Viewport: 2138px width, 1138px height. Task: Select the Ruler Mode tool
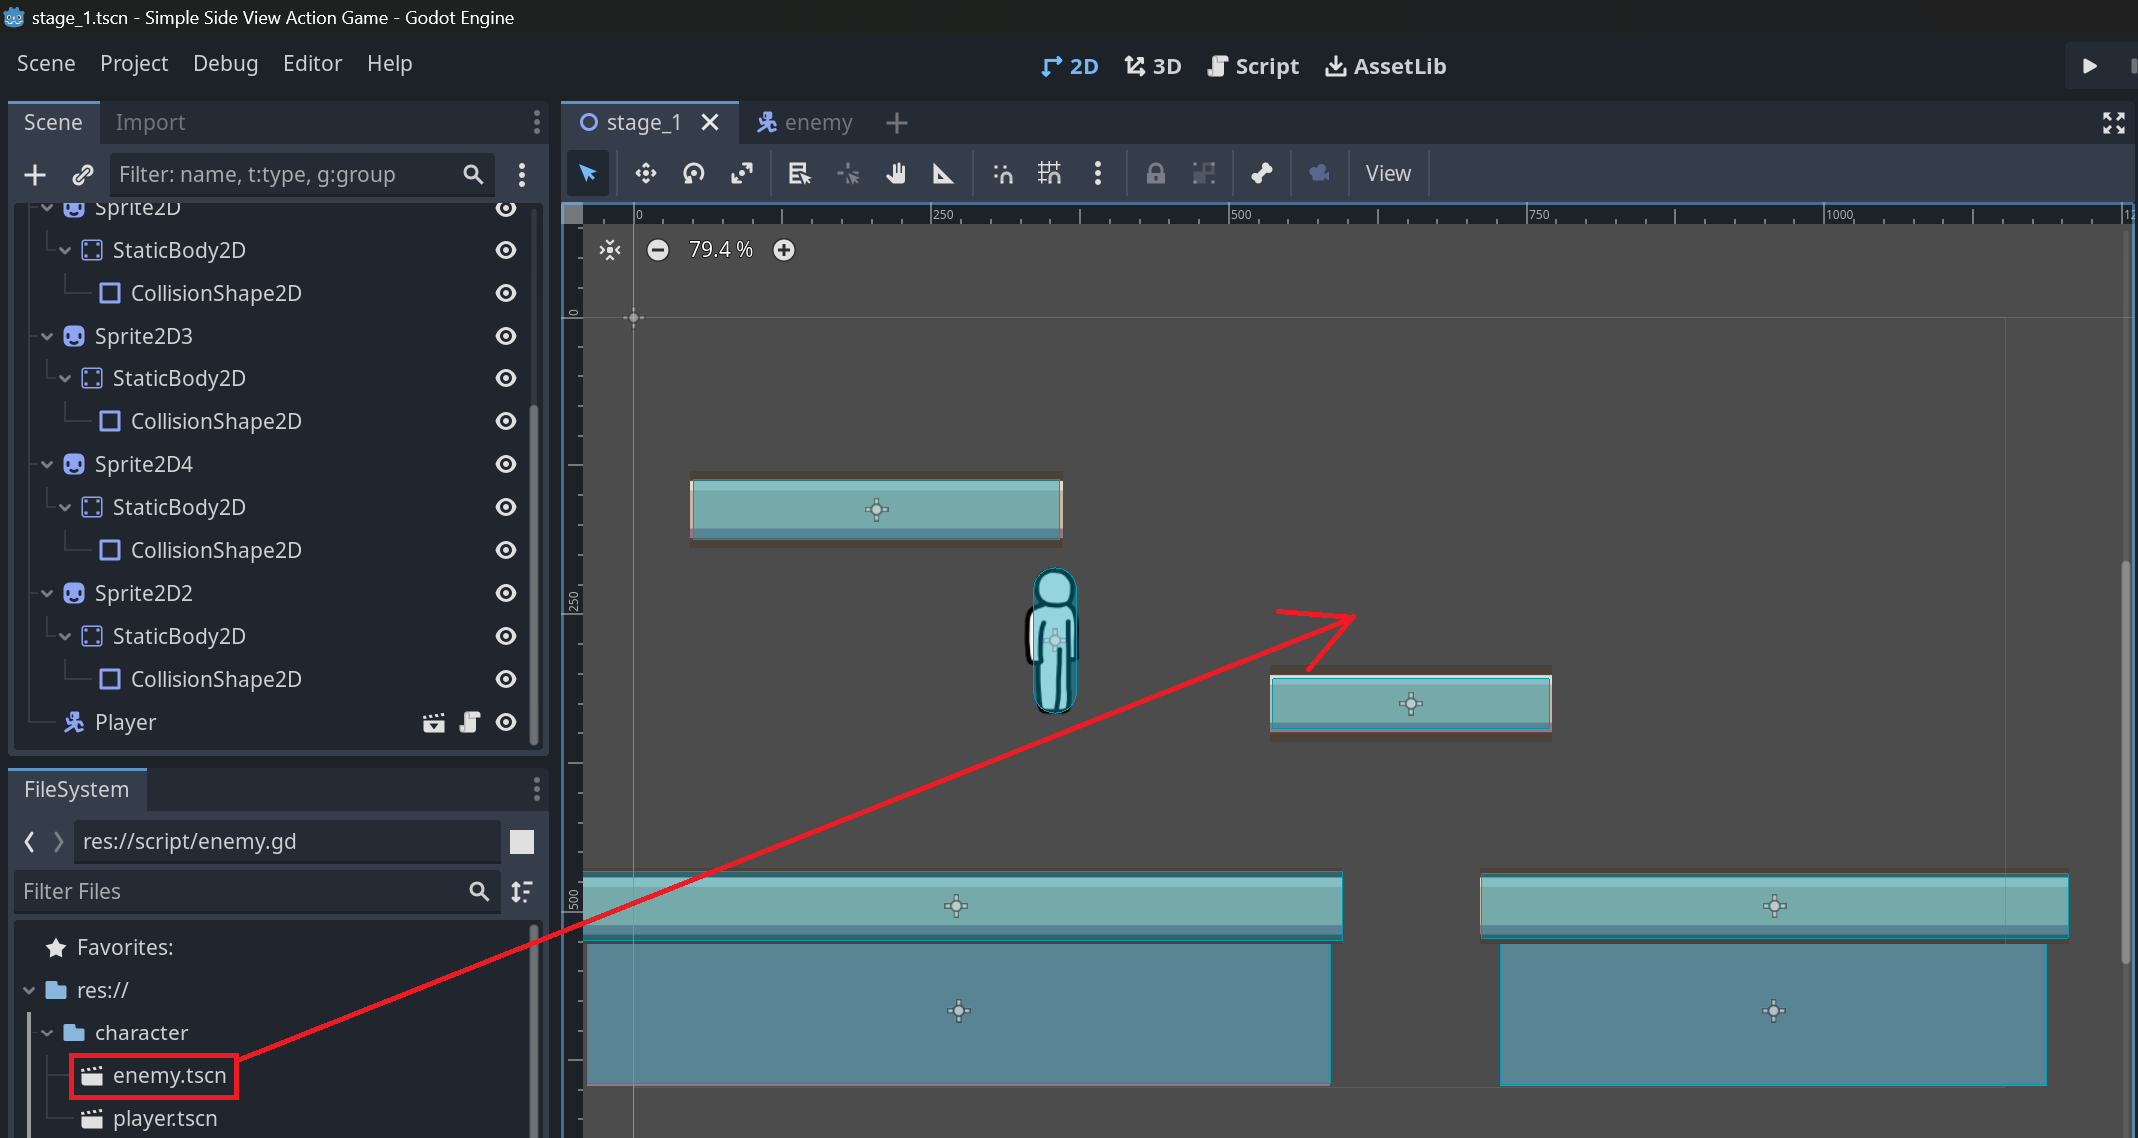(x=943, y=174)
